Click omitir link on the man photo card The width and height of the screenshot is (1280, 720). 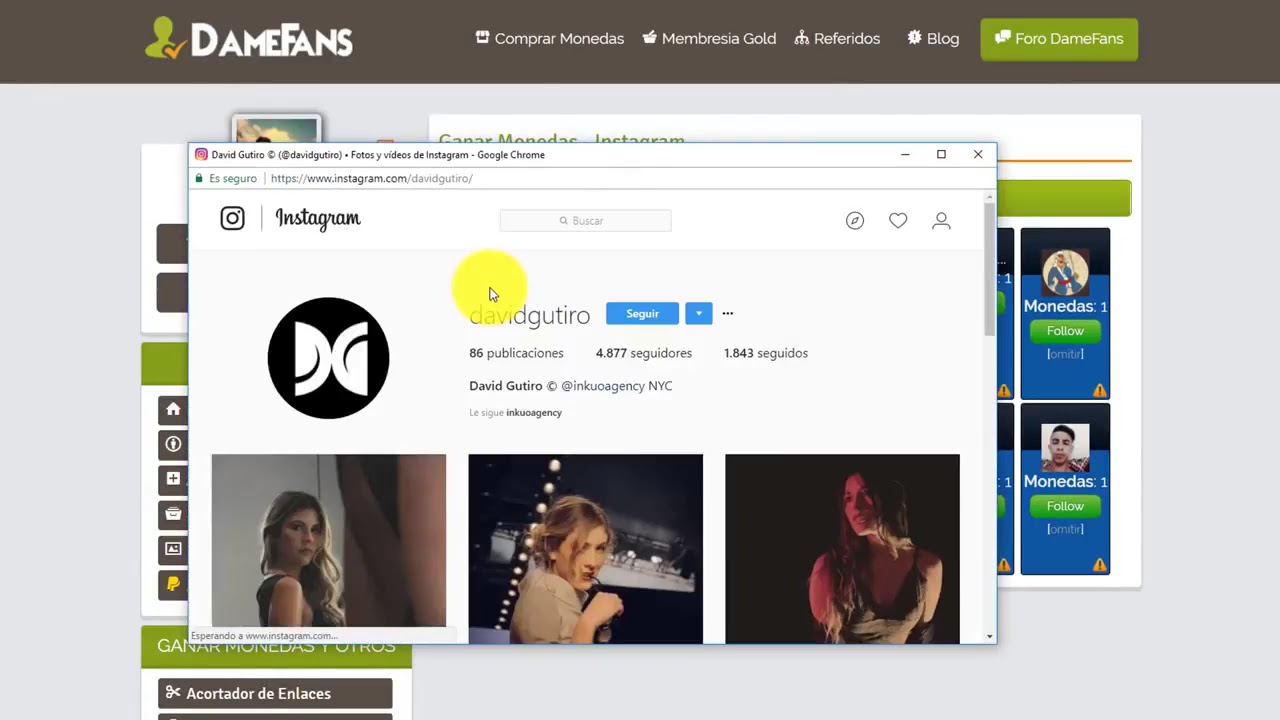(x=1065, y=529)
